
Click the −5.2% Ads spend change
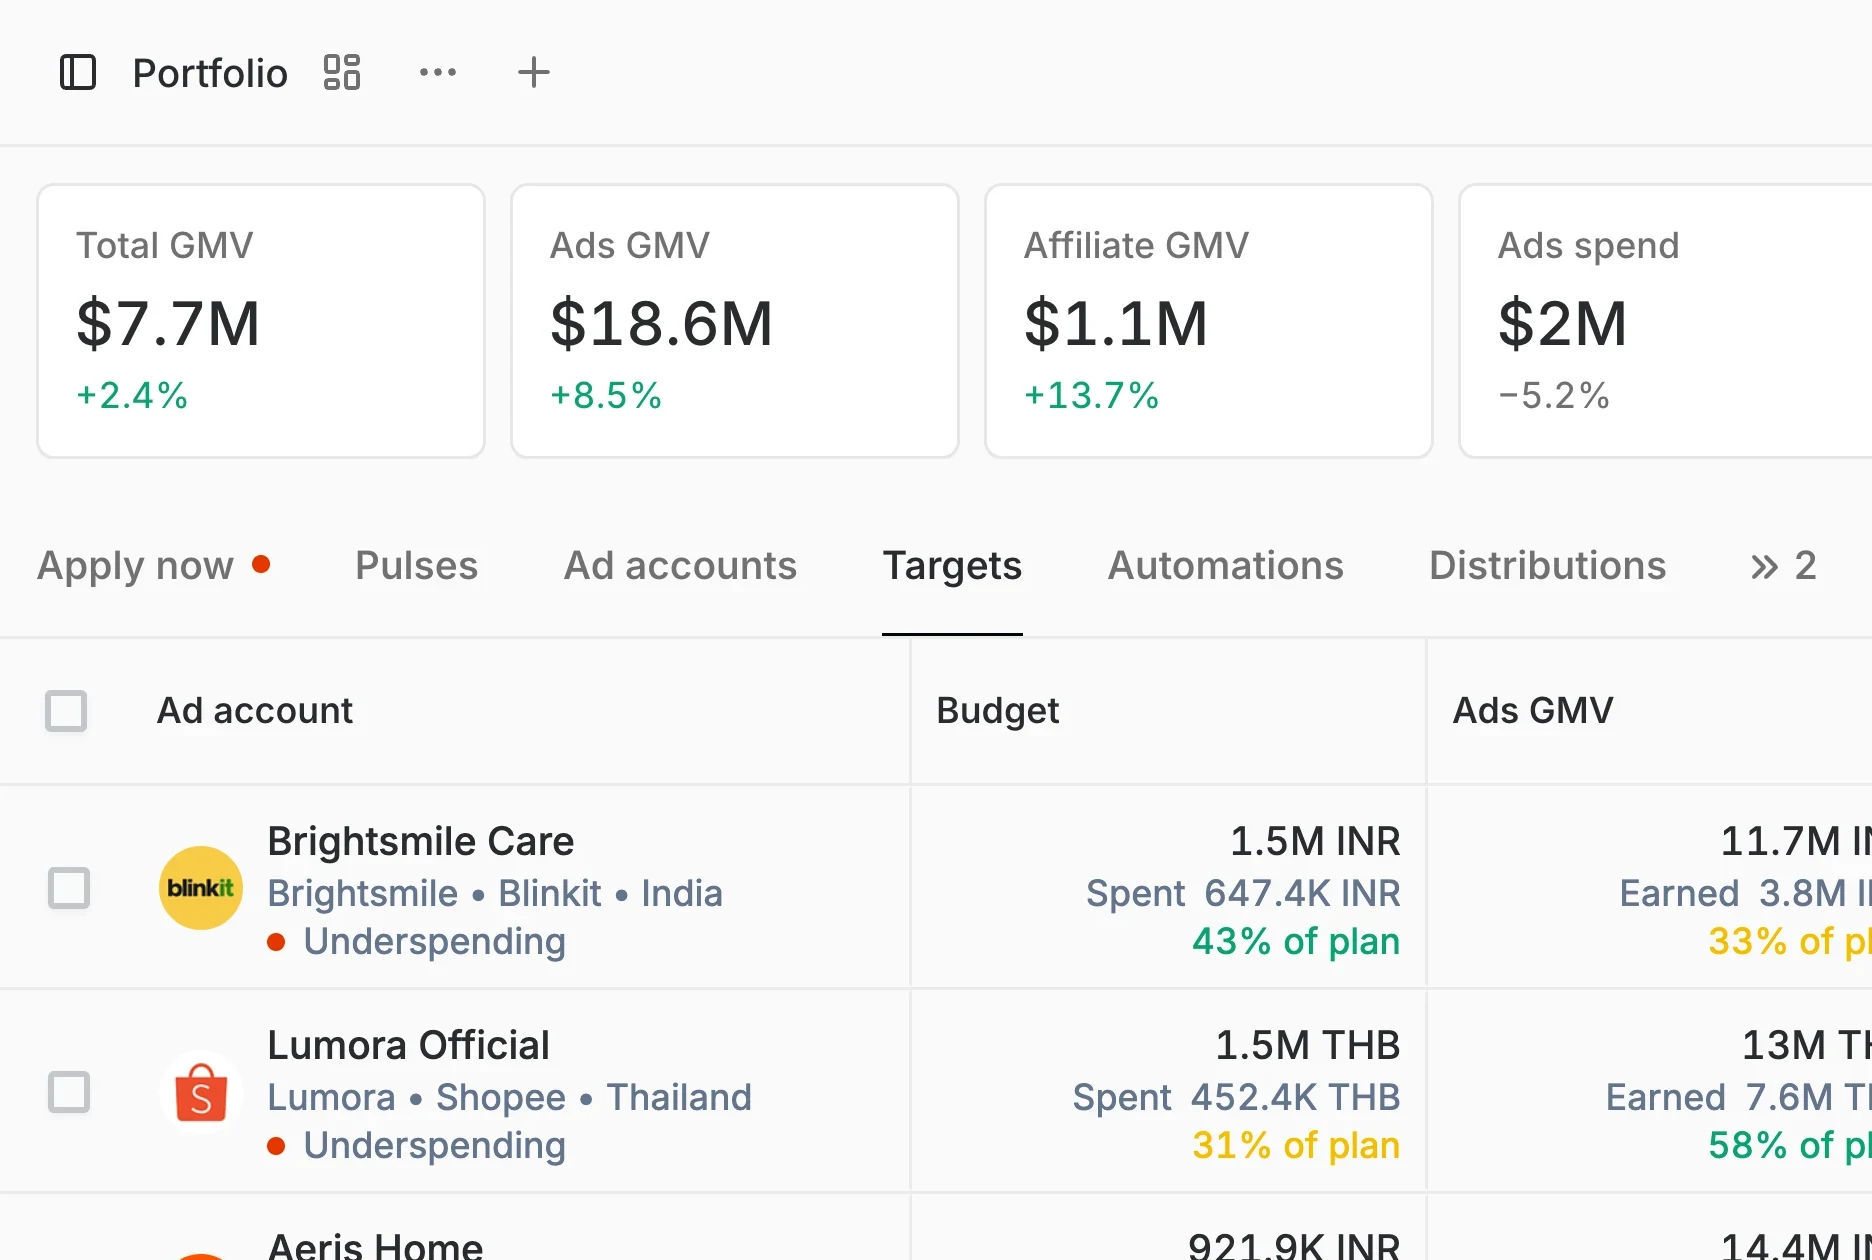coord(1554,395)
